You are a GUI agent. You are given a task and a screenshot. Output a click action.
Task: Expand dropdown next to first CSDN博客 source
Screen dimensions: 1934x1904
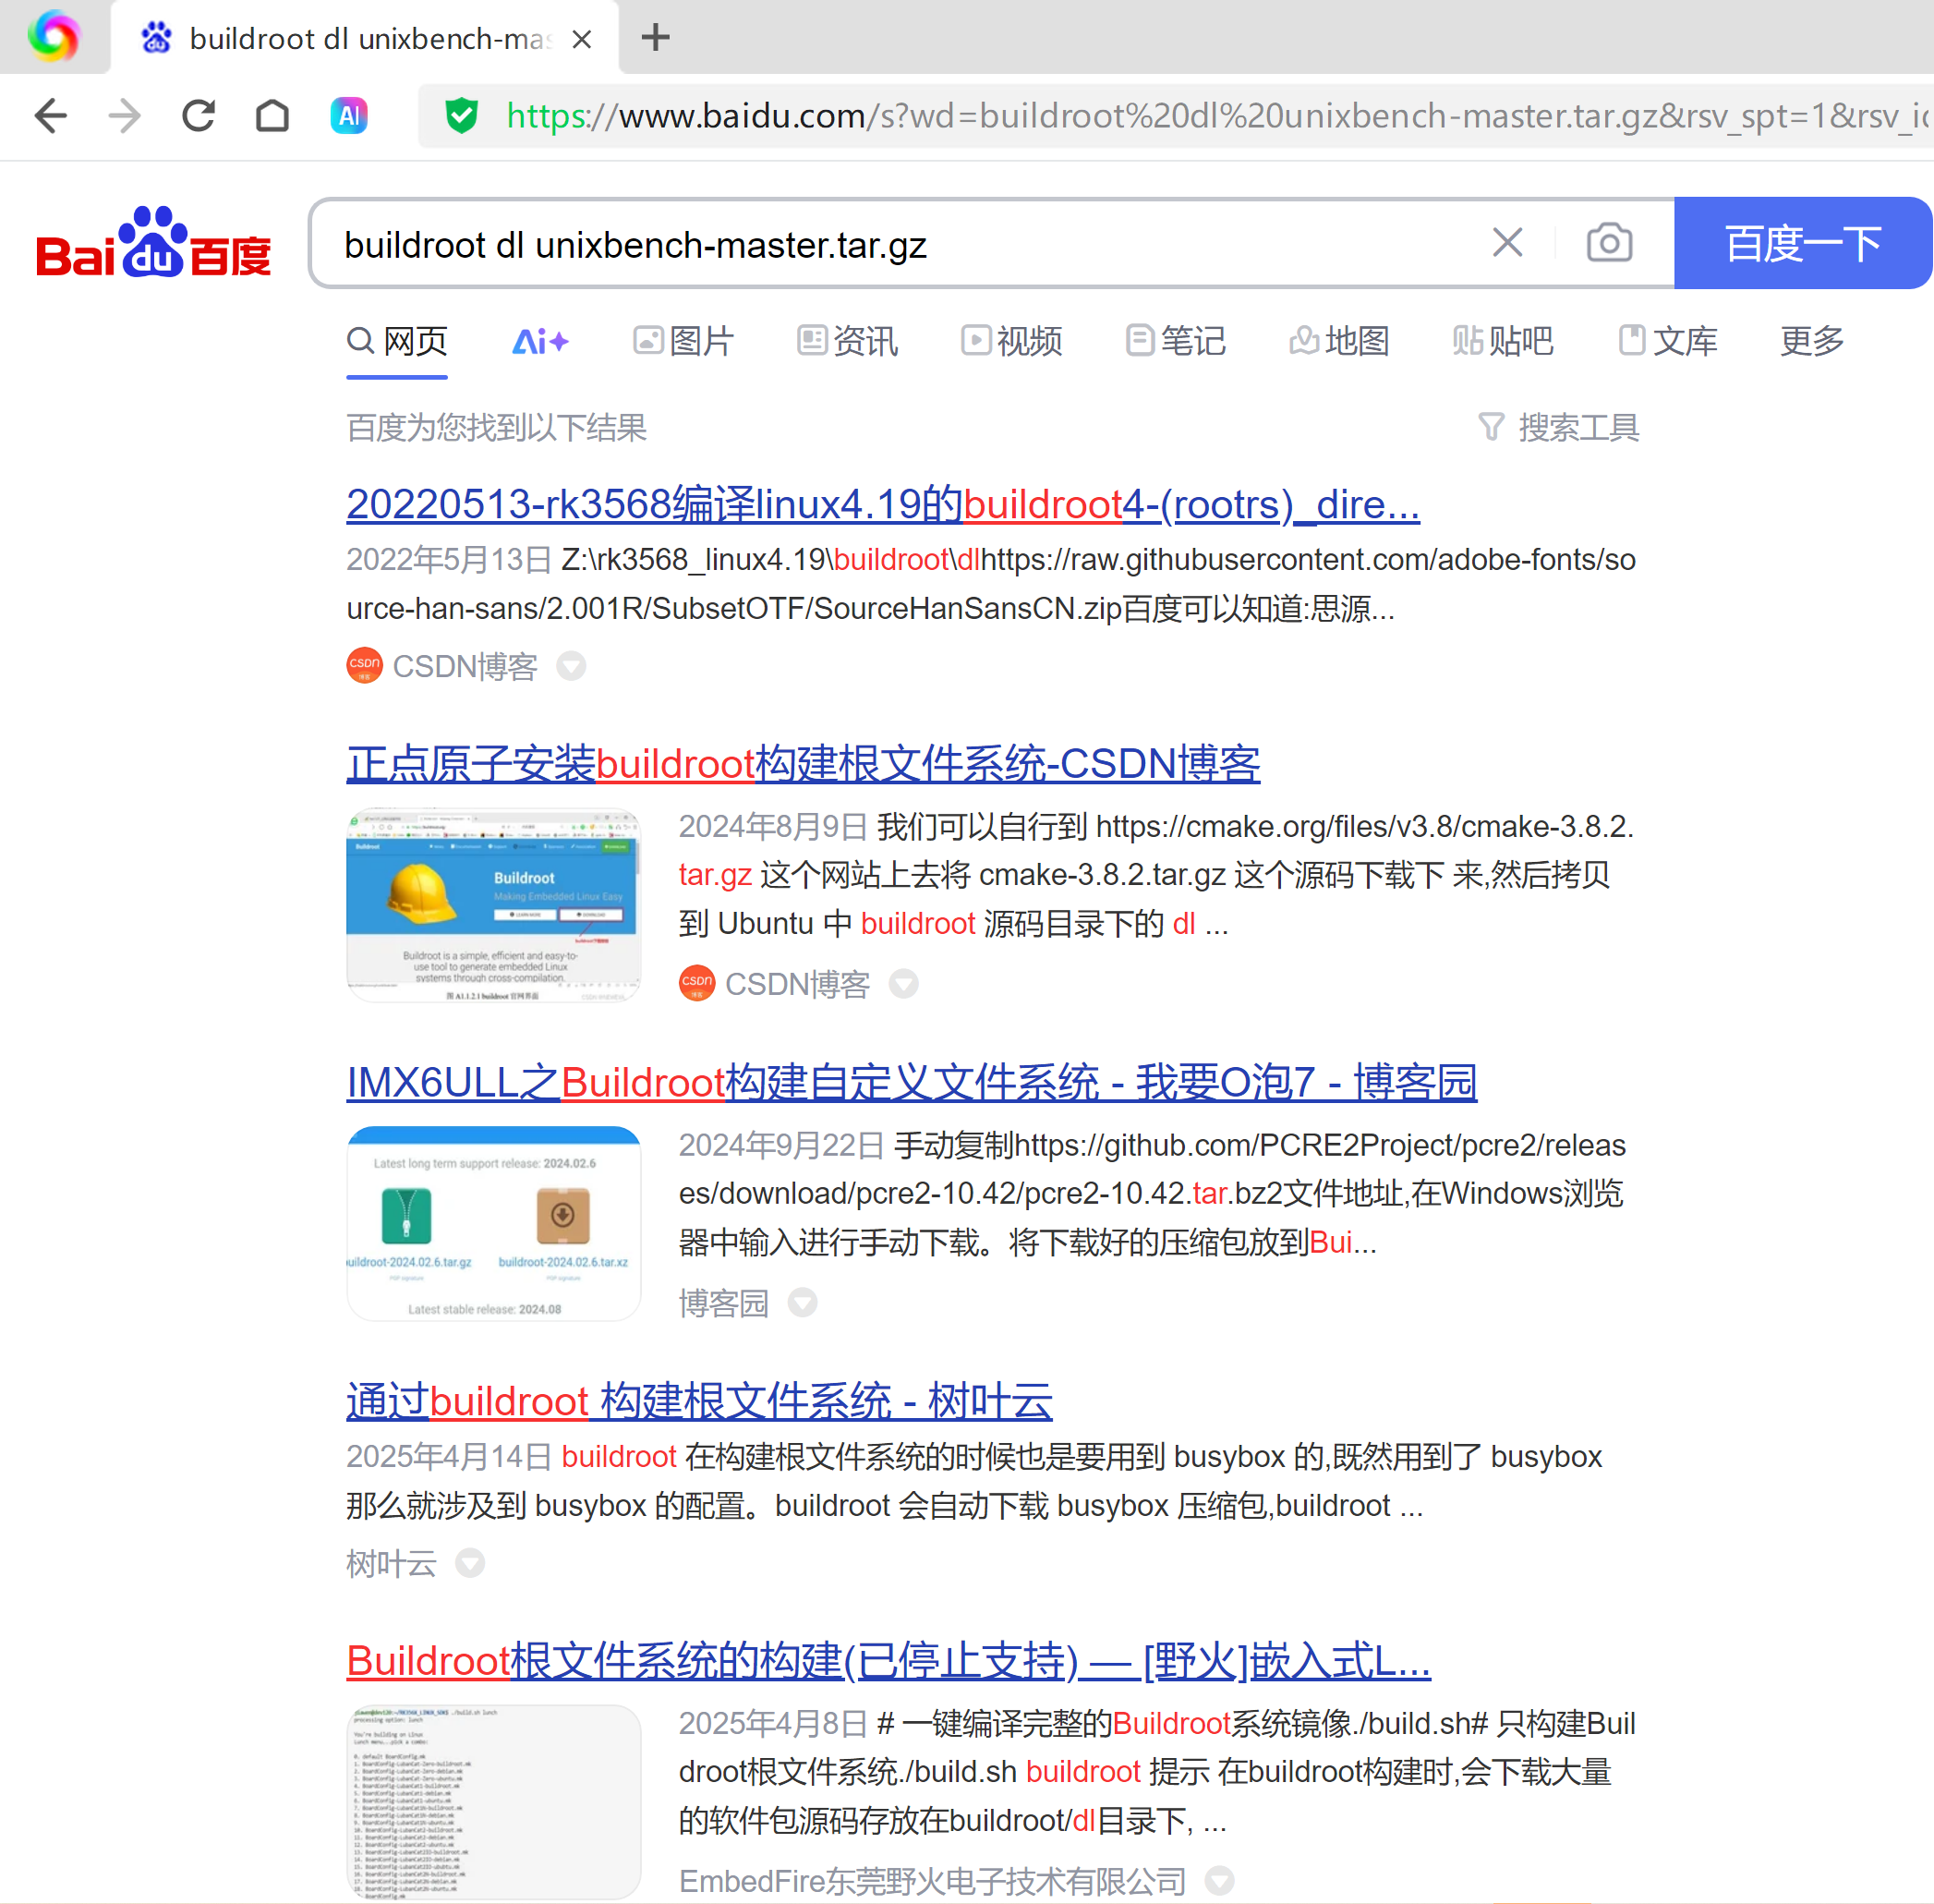(571, 666)
